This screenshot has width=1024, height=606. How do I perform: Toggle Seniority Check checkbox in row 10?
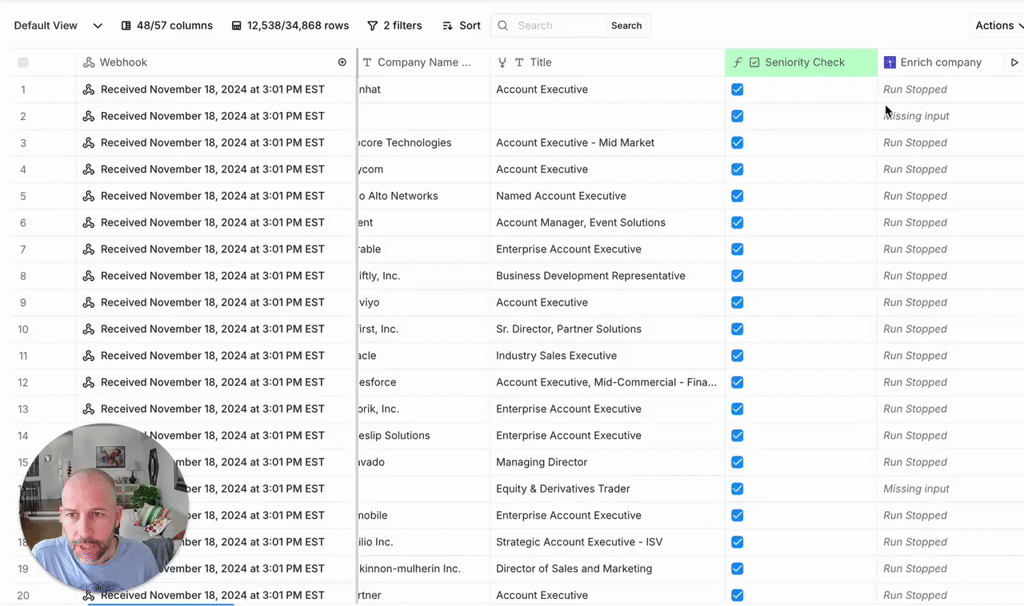737,329
